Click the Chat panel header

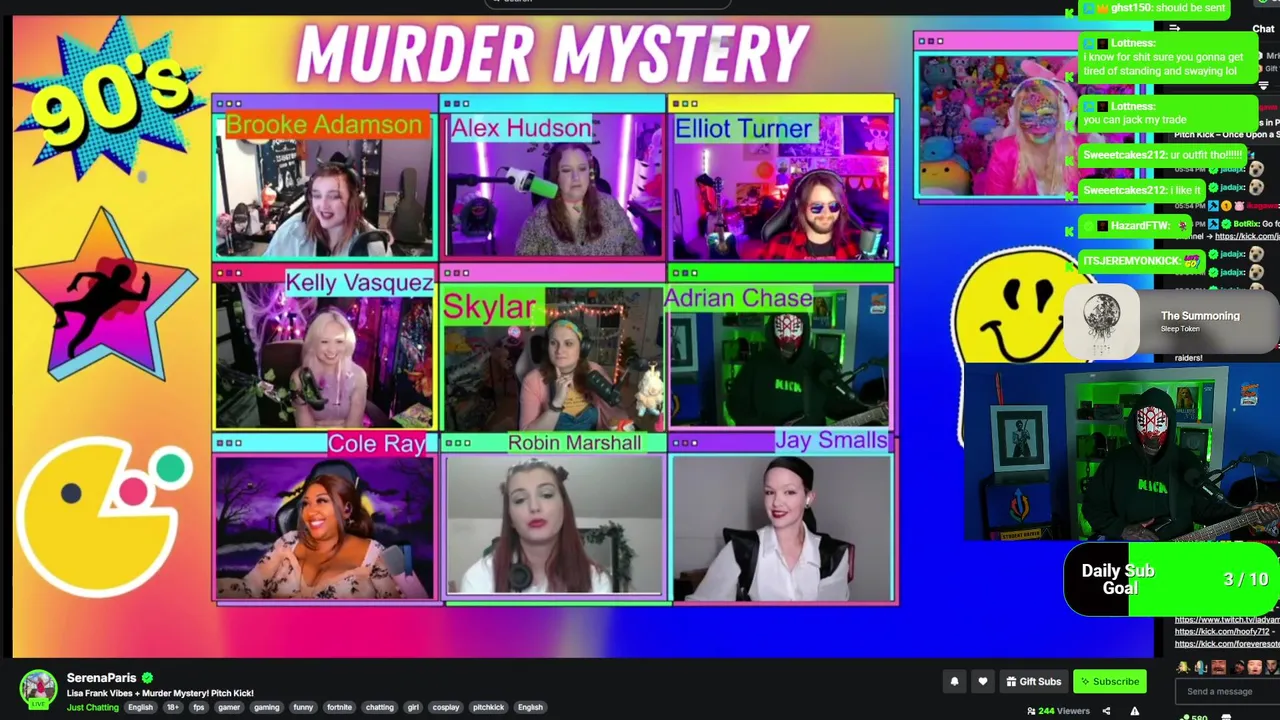1263,29
